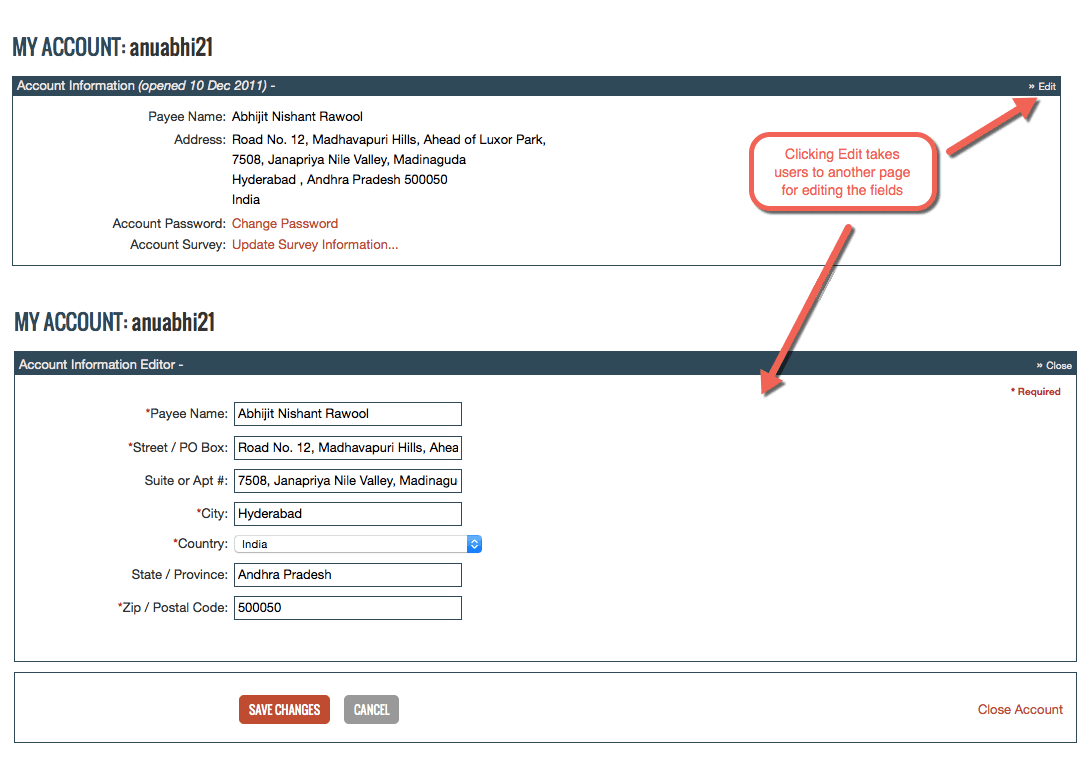Image resolution: width=1084 pixels, height=764 pixels.
Task: Open the Country dropdown showing India
Action: (x=357, y=544)
